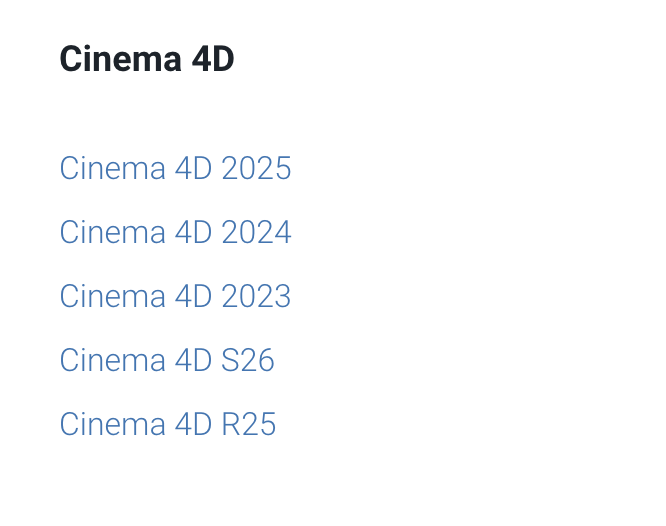Choose the oldest listed version, R25
666x526 pixels.
pyautogui.click(x=168, y=424)
